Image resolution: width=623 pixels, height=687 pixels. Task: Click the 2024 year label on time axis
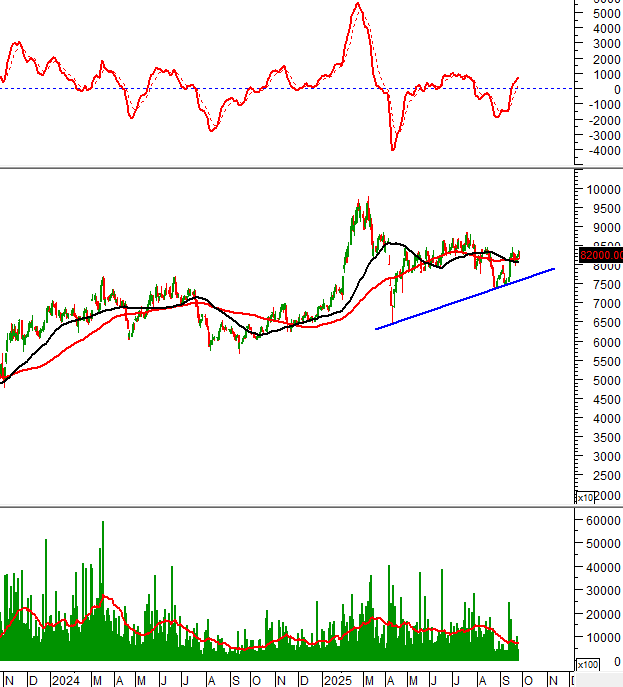coord(64,680)
